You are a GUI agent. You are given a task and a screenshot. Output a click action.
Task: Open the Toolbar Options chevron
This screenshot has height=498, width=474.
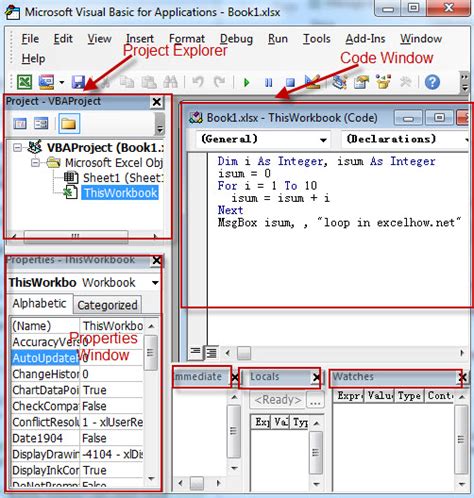(464, 82)
